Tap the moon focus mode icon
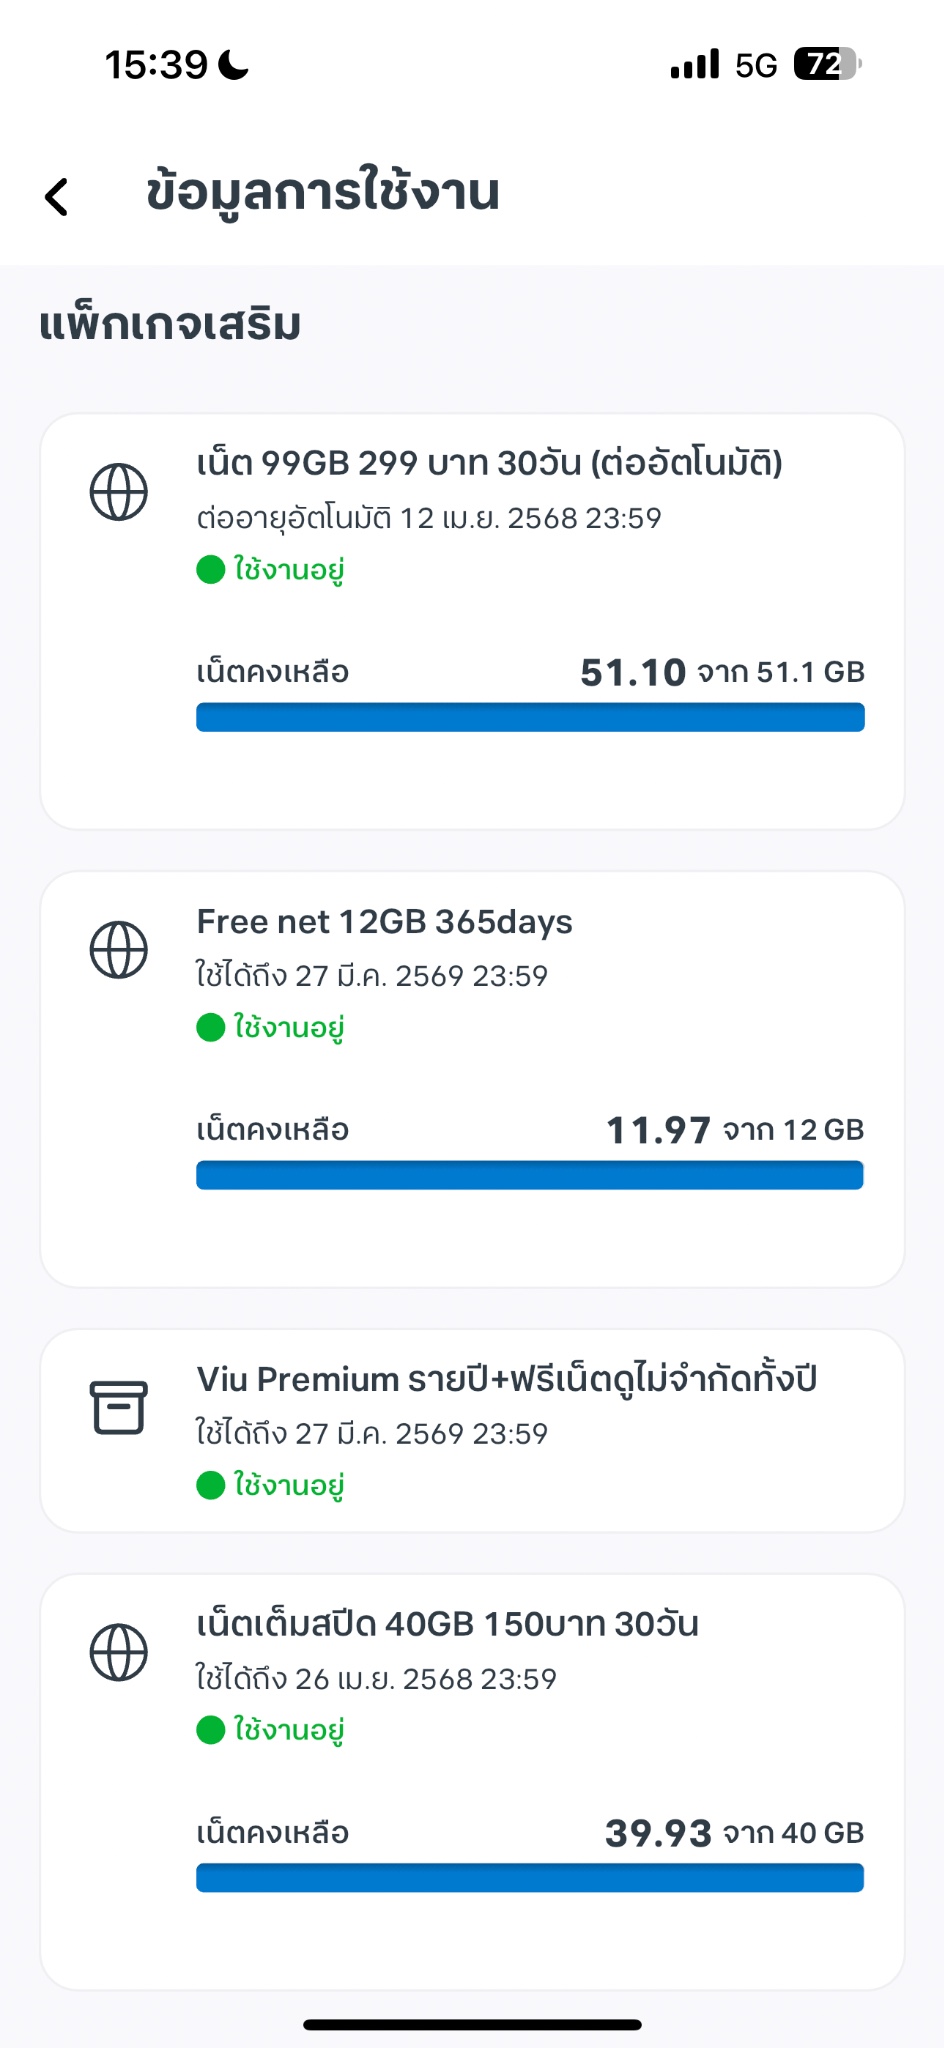The image size is (944, 2048). coord(234,65)
